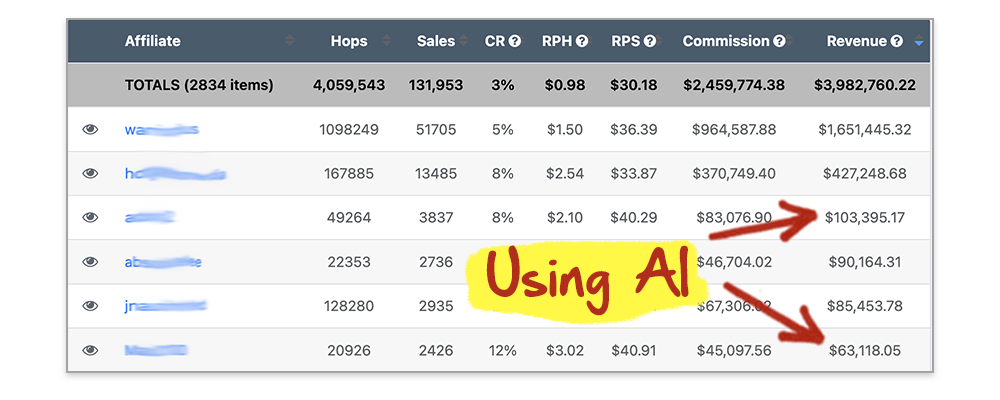Screen dimensions: 1000x400
Task: Click the TOTALS (2834 items) summary row
Action: 499,85
